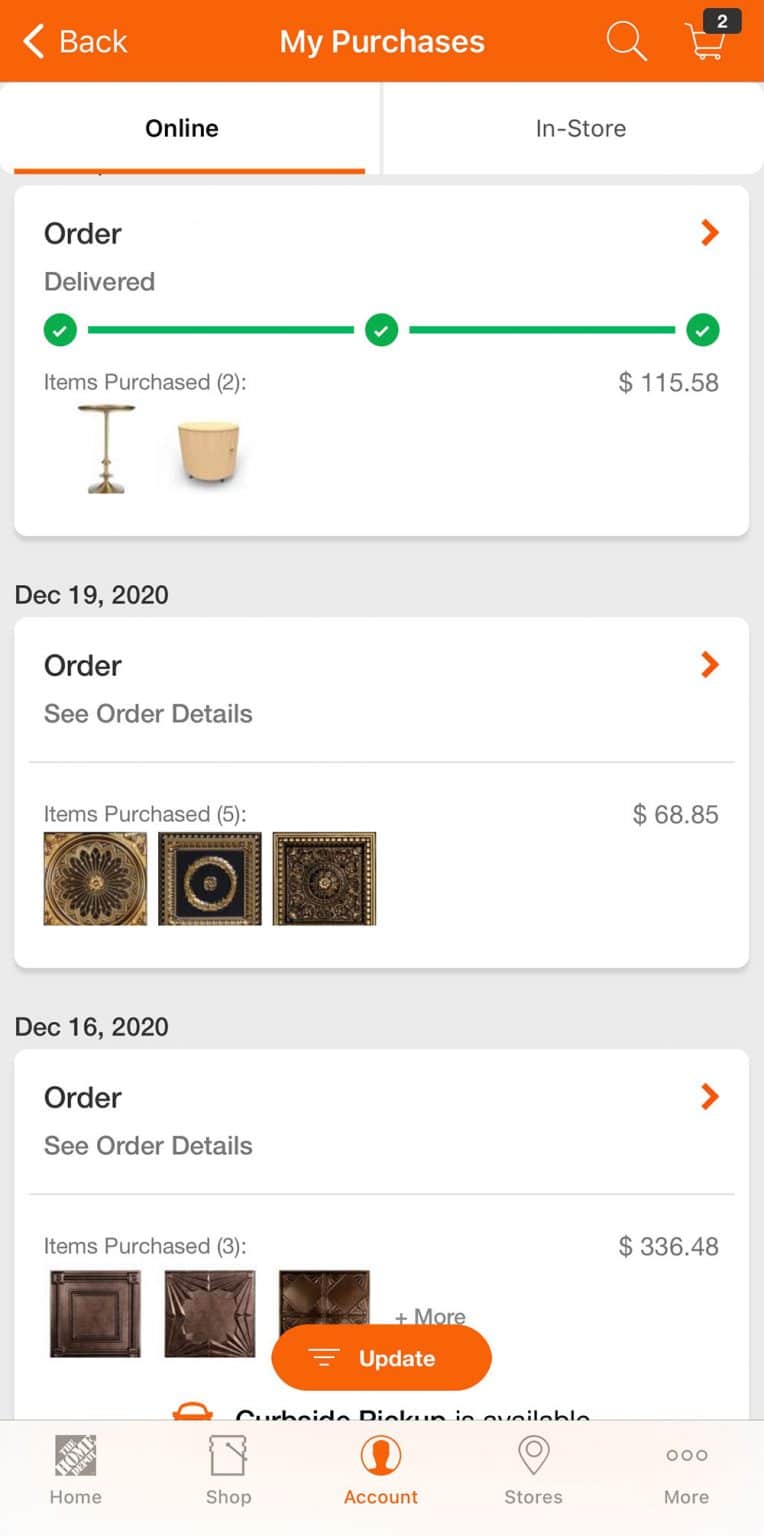Viewport: 764px width, 1536px height.
Task: Tap the search magnifier icon
Action: (626, 42)
